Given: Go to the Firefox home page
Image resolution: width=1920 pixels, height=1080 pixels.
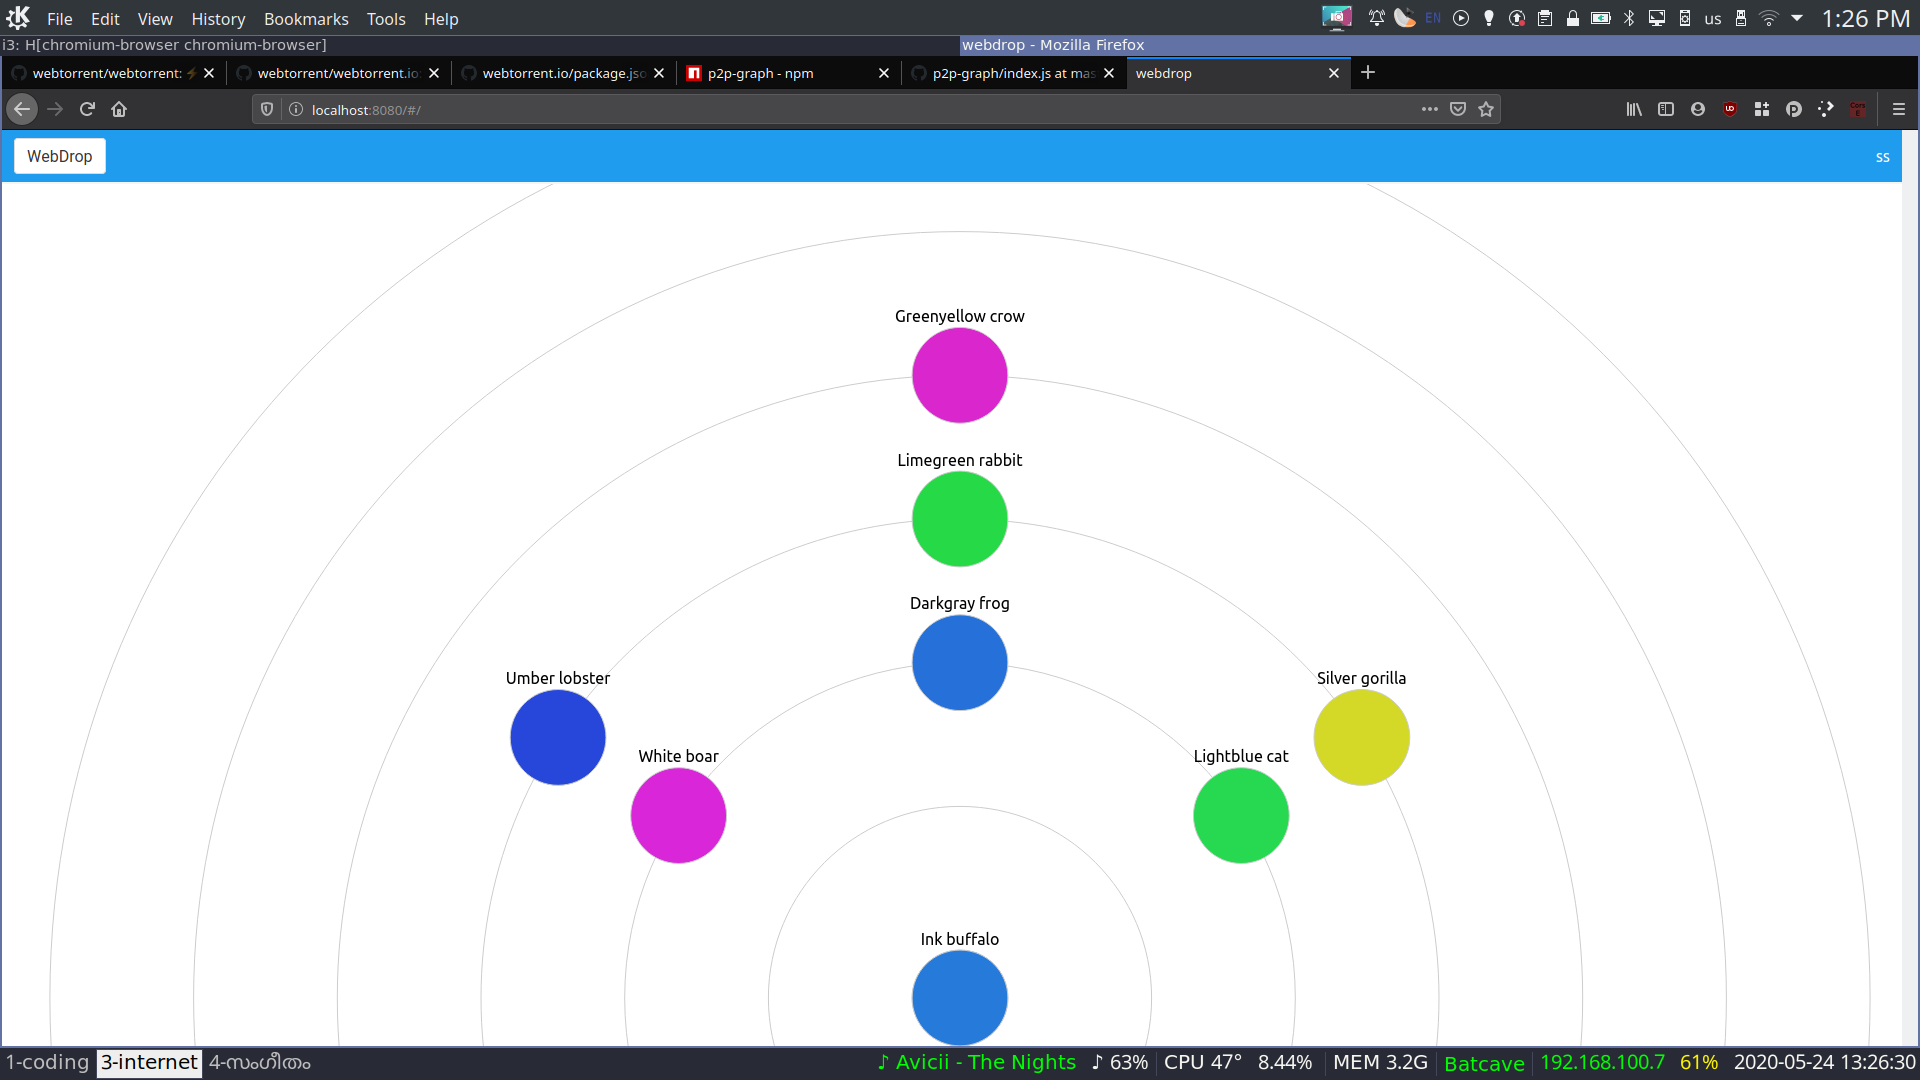Looking at the screenshot, I should click(119, 109).
